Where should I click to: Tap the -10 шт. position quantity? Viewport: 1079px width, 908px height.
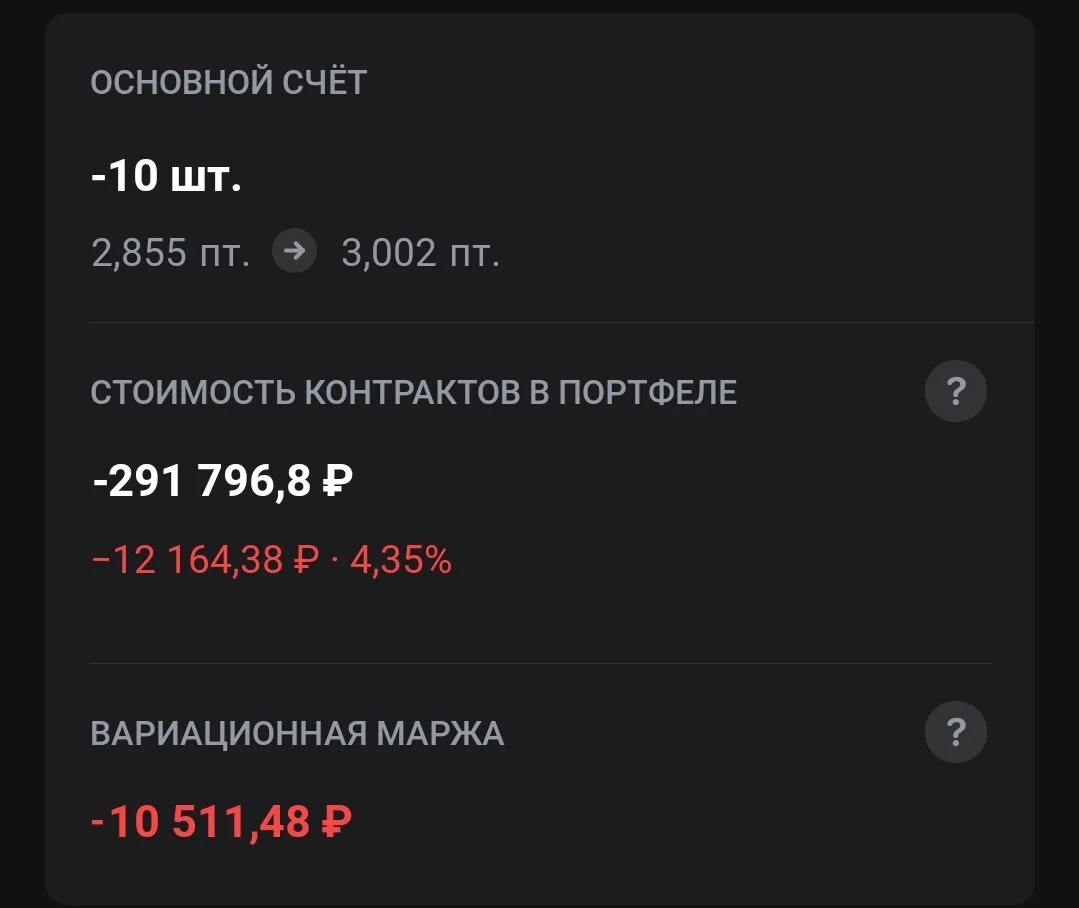(167, 175)
